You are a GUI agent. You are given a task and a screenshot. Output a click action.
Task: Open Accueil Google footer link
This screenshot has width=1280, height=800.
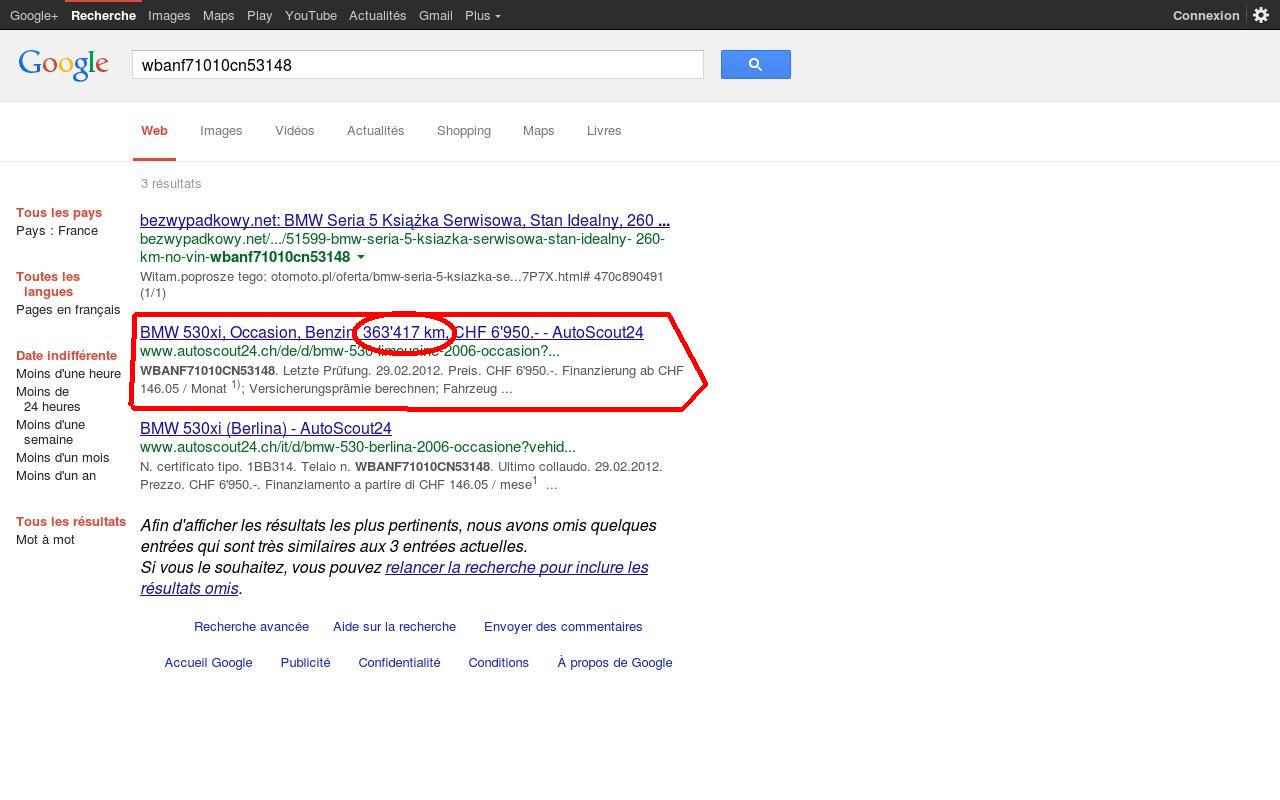[208, 663]
